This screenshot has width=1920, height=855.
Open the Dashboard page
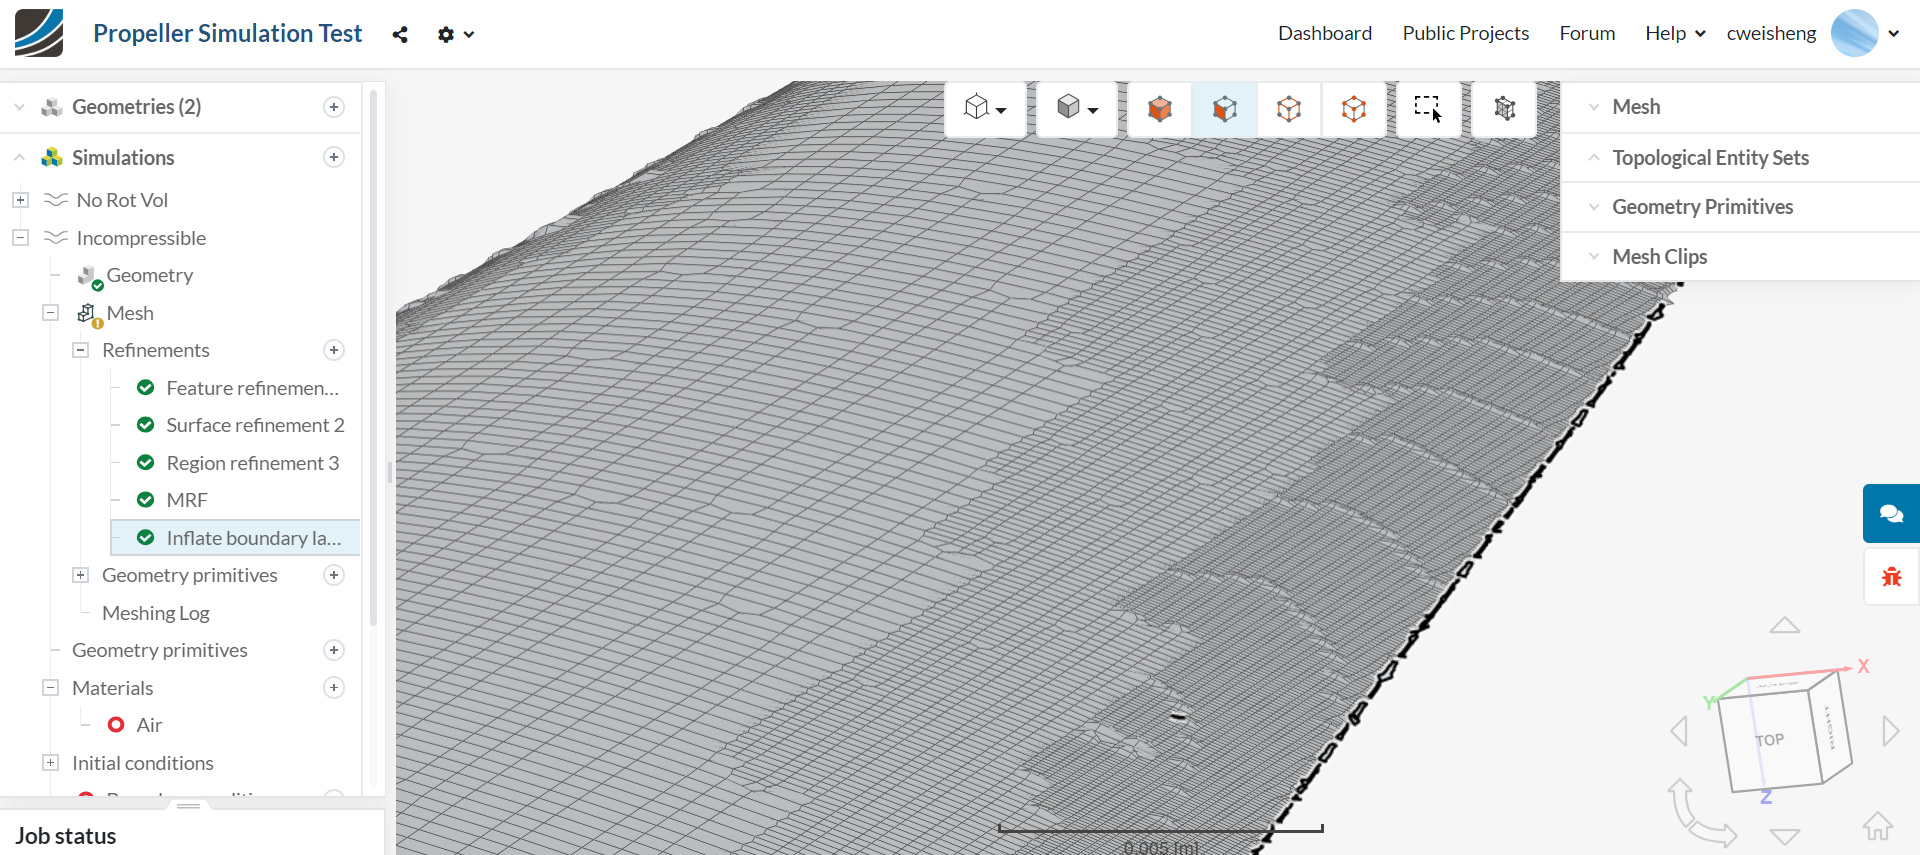point(1325,33)
